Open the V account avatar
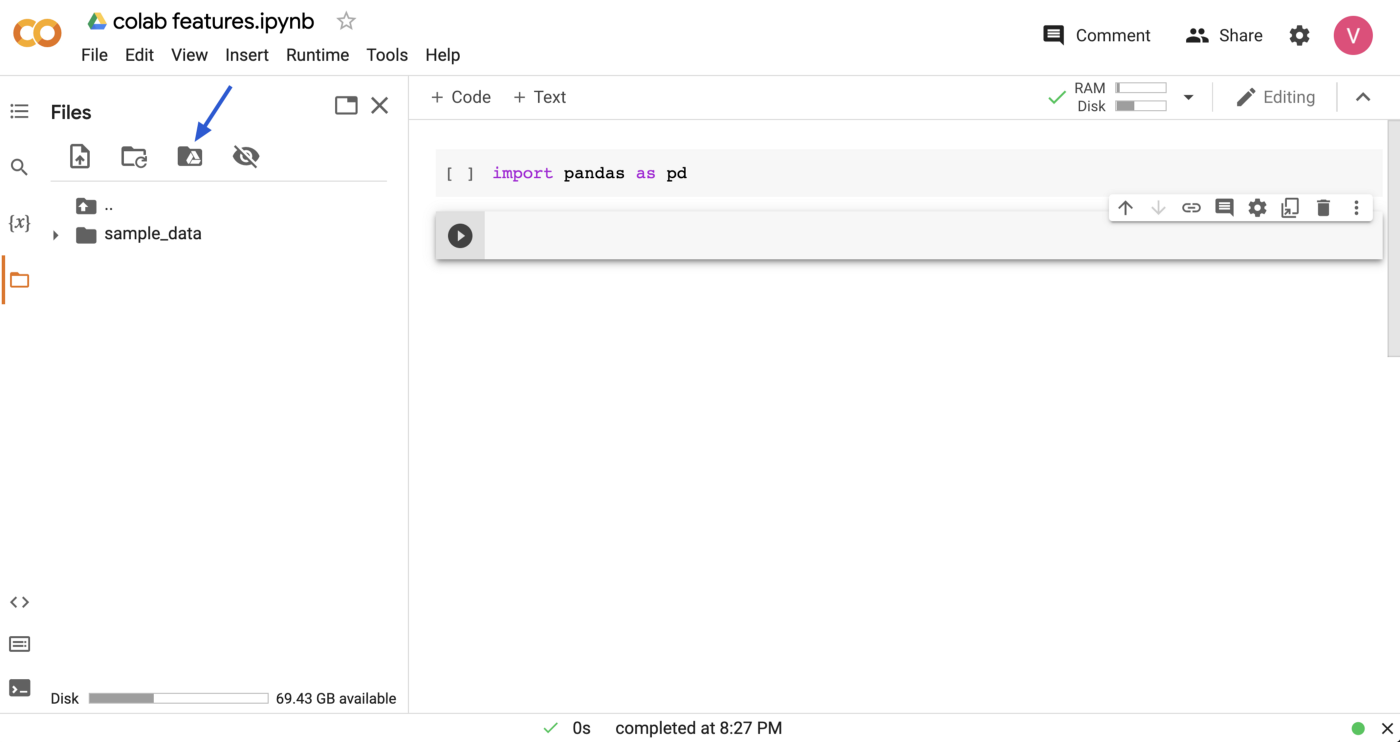This screenshot has height=742, width=1400. pos(1353,35)
